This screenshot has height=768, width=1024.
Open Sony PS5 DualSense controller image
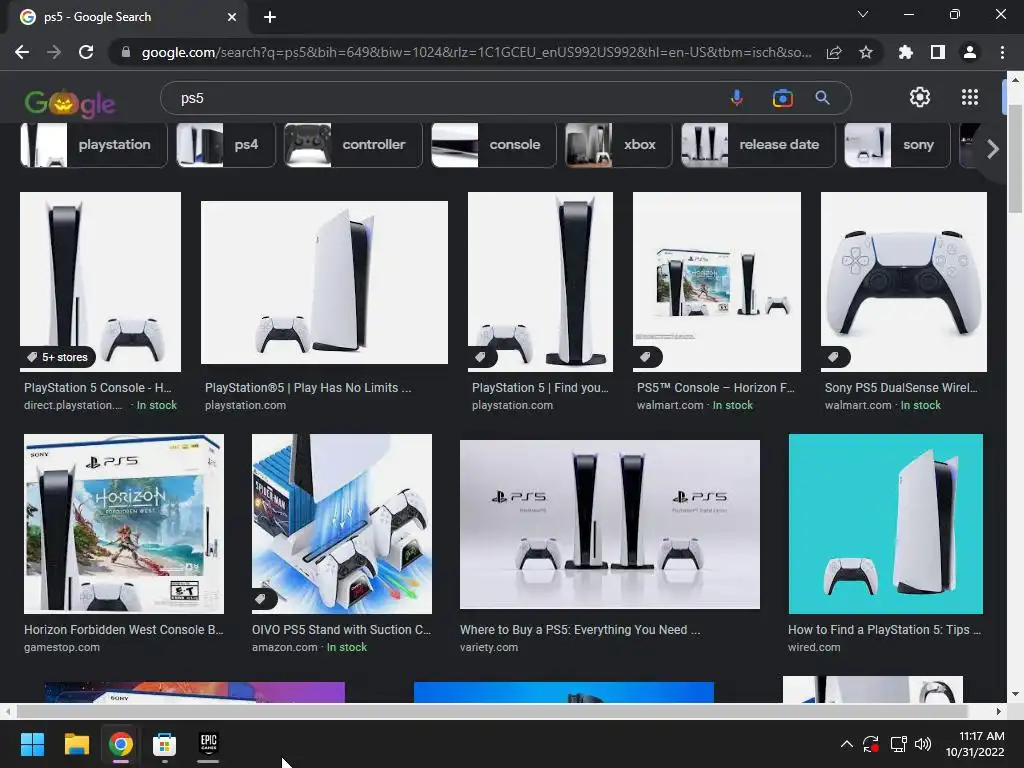[x=904, y=281]
